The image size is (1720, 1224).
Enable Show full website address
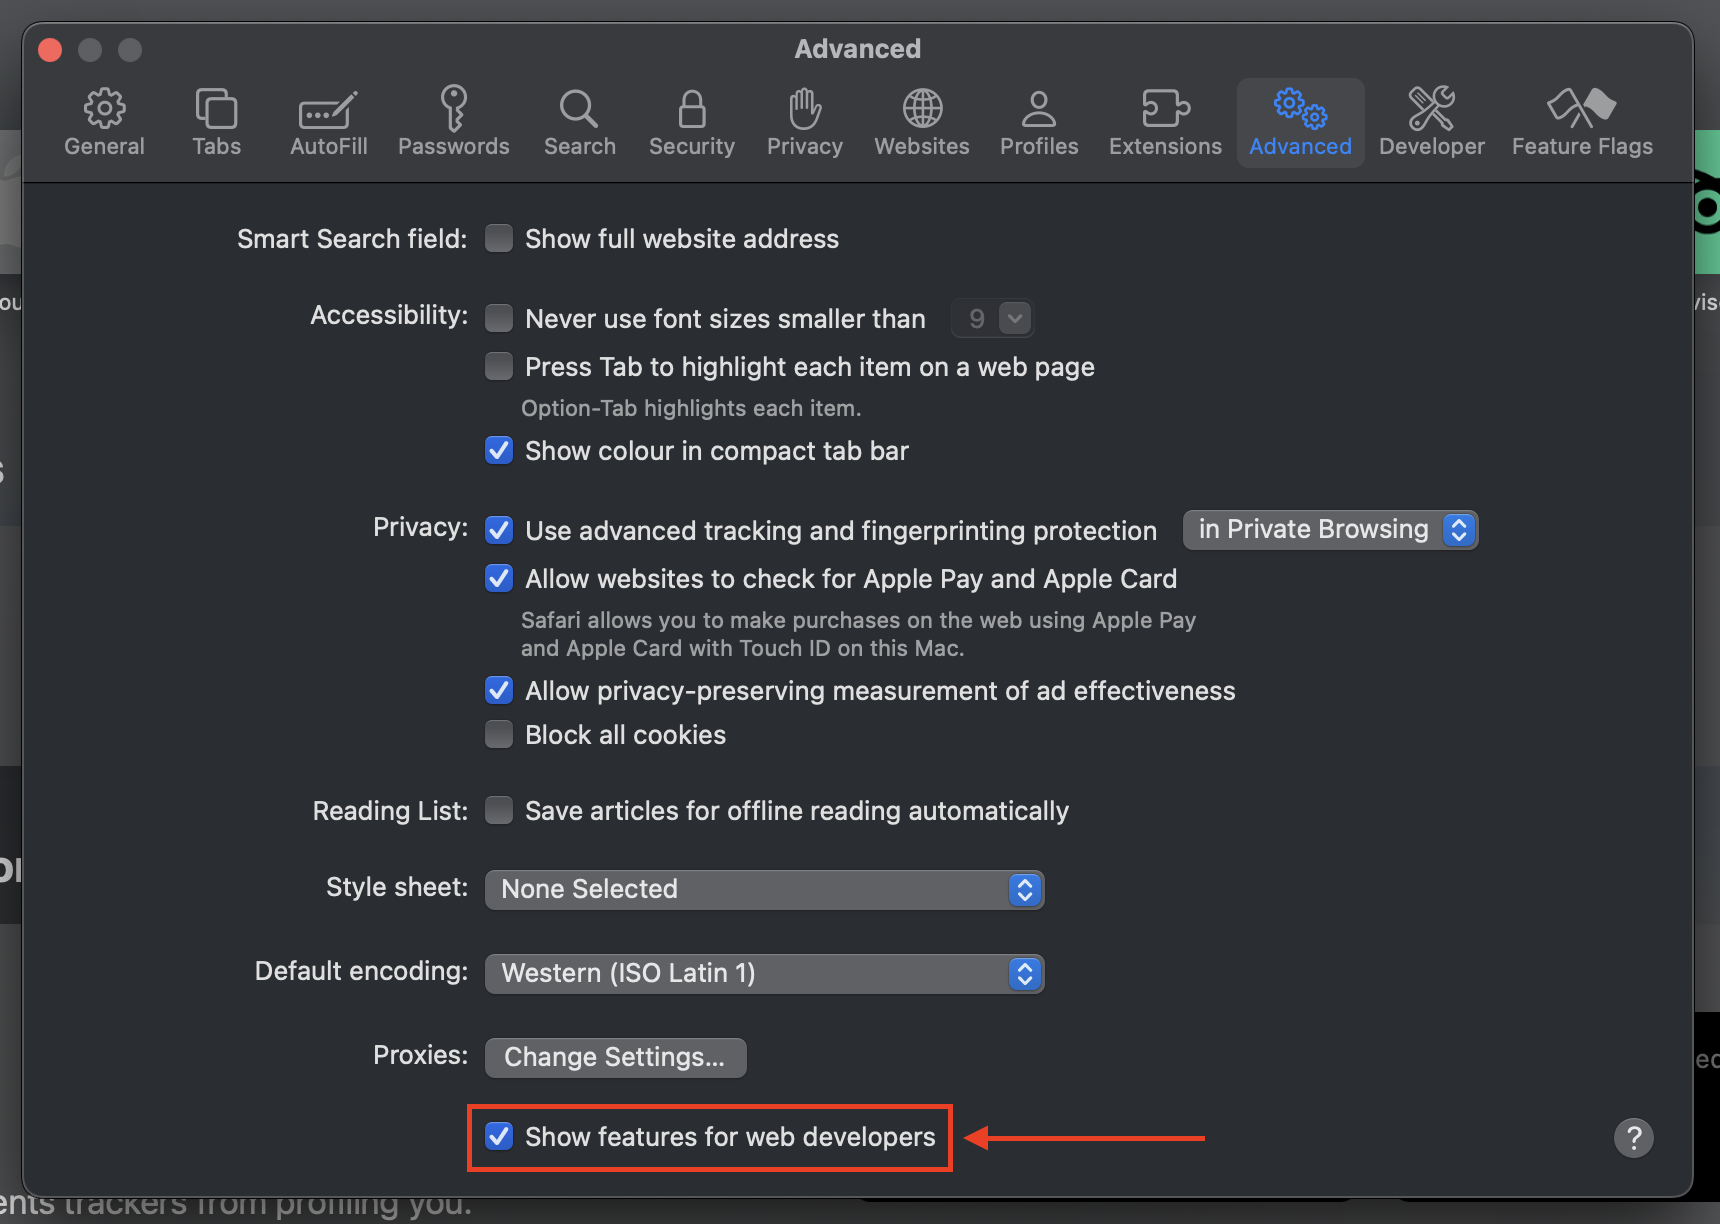click(x=499, y=239)
